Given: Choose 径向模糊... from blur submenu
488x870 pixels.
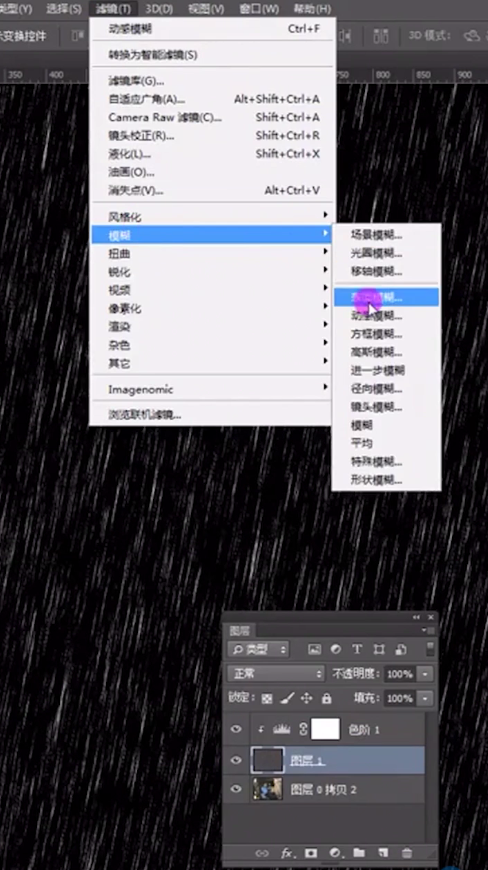Looking at the screenshot, I should click(387, 388).
